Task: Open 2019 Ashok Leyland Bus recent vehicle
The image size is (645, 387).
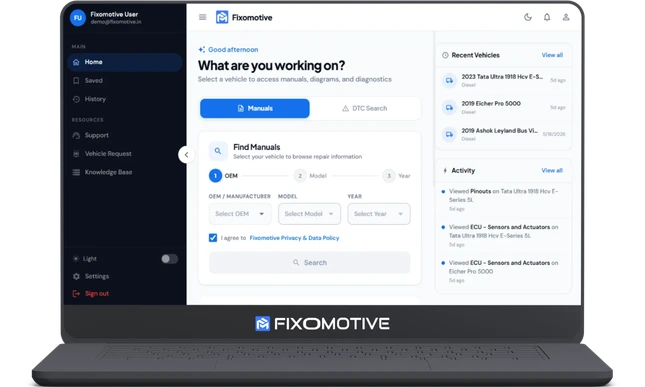Action: point(503,134)
